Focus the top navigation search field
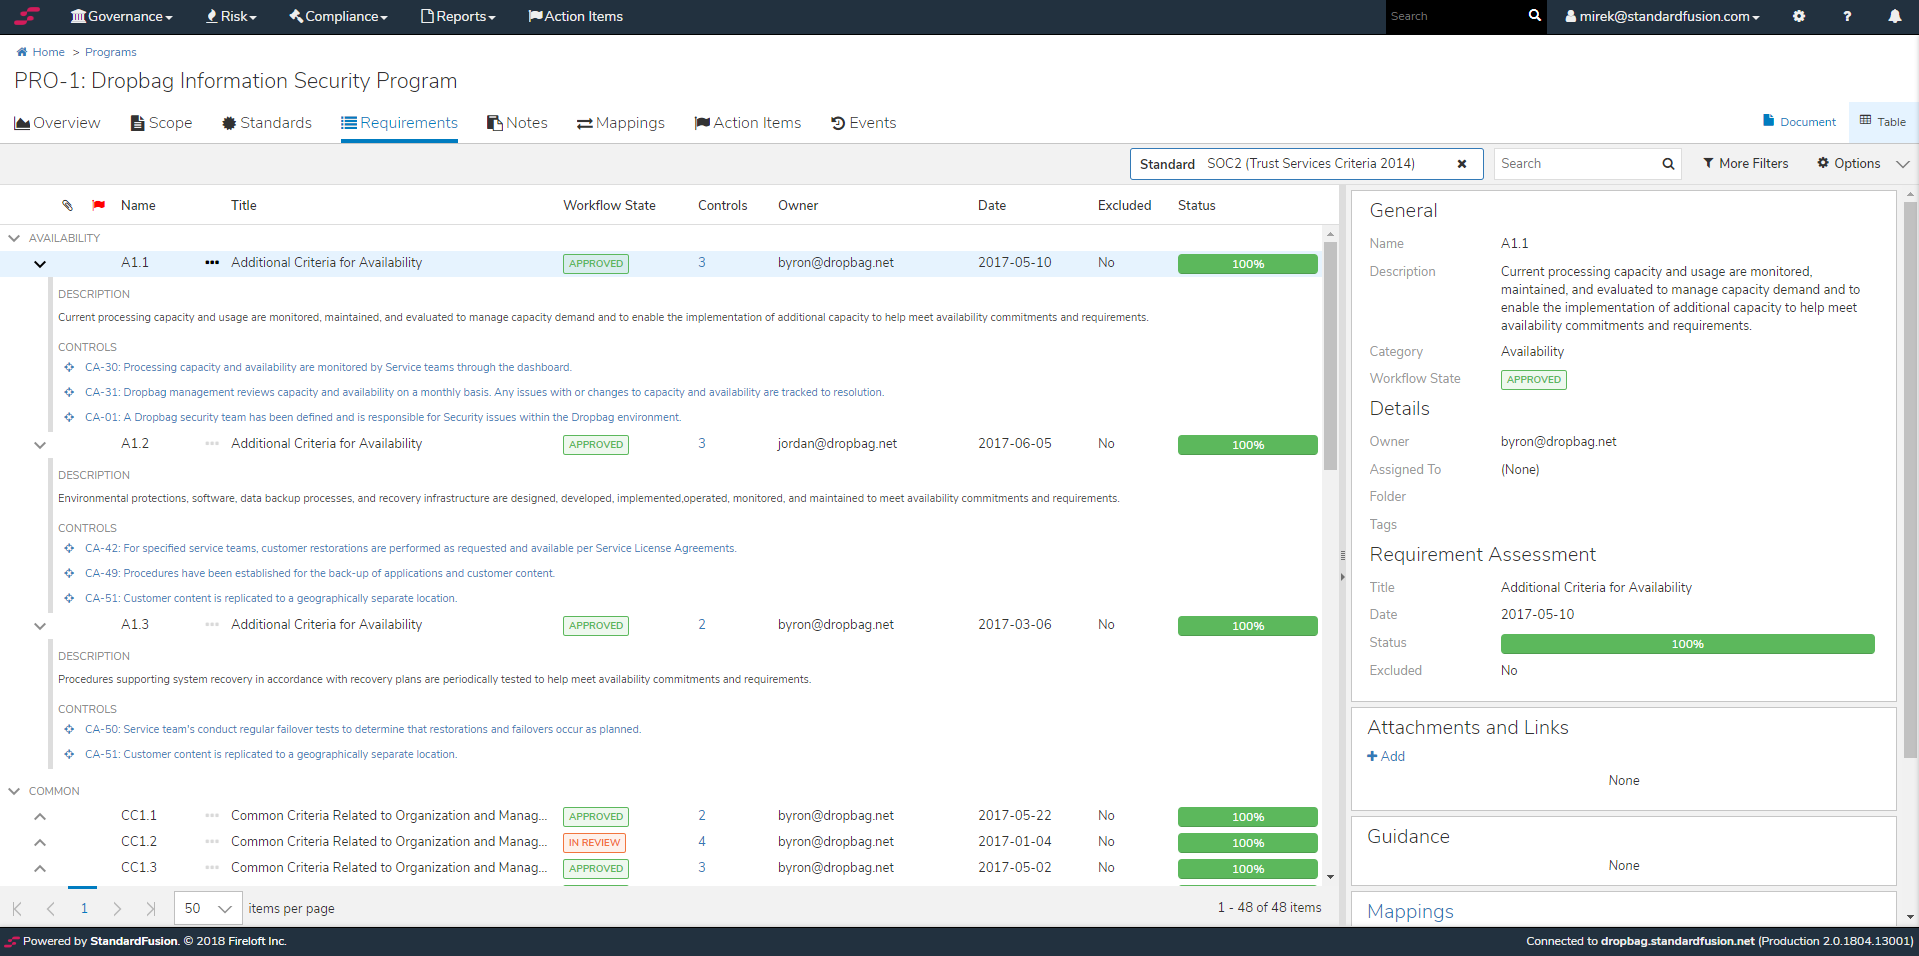 pos(1455,16)
